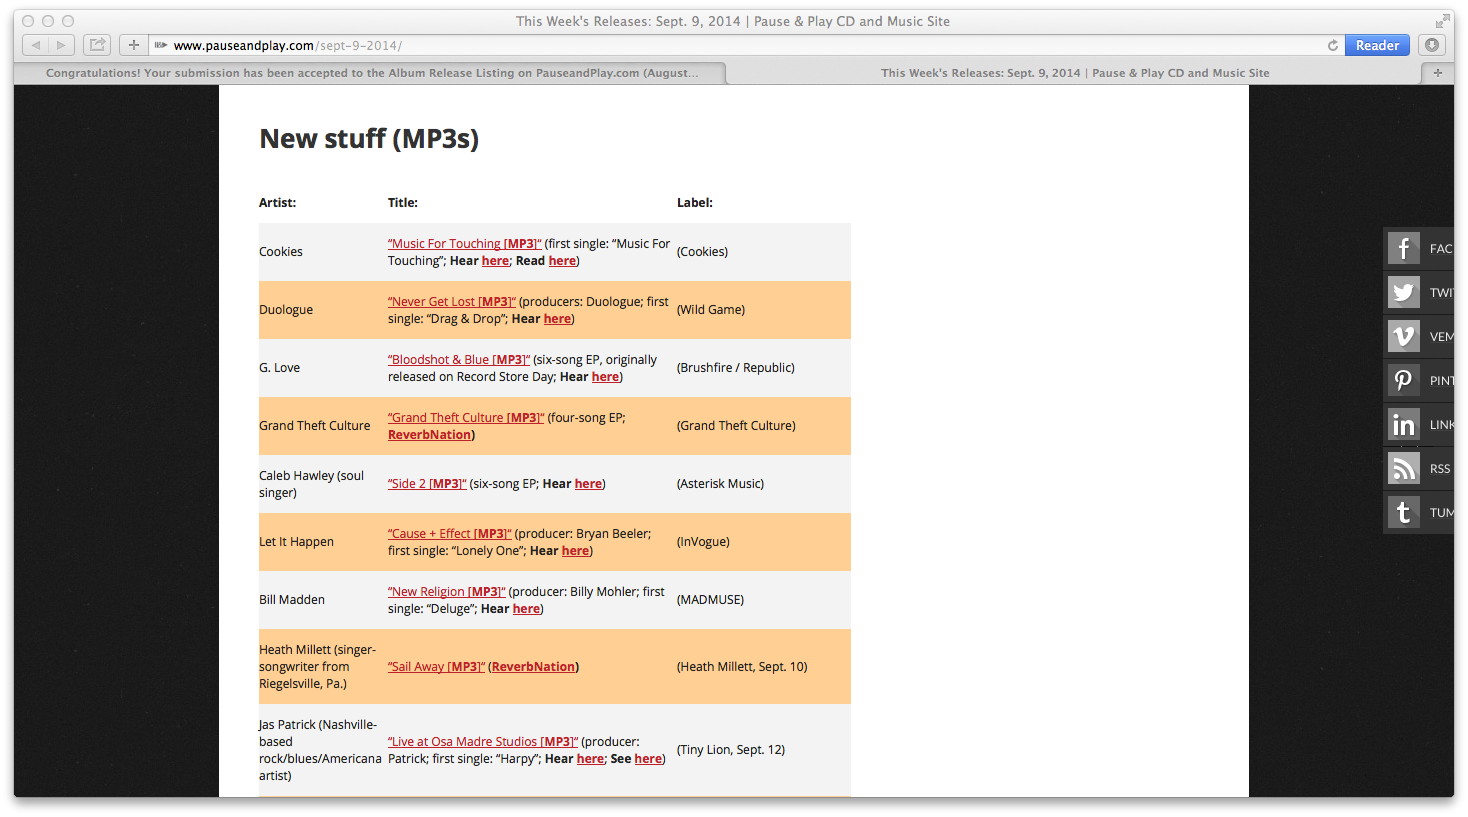Select label "(Tiny Lion, Sept. 12)"
The height and width of the screenshot is (817, 1468).
[x=731, y=750]
